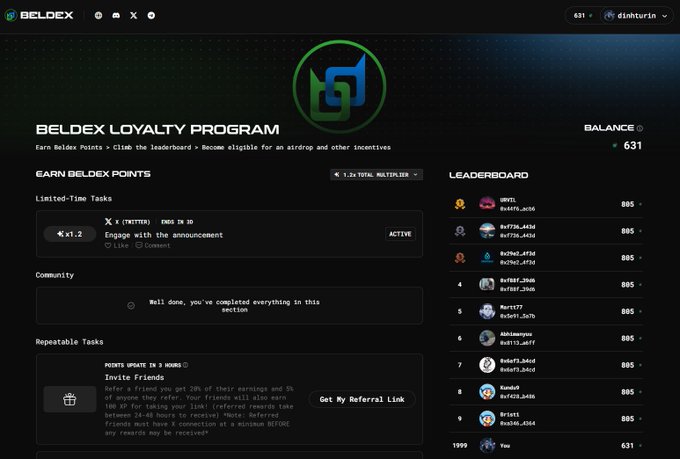This screenshot has width=680, height=459.
Task: Click the Limited-Time Tasks label
Action: coord(74,198)
